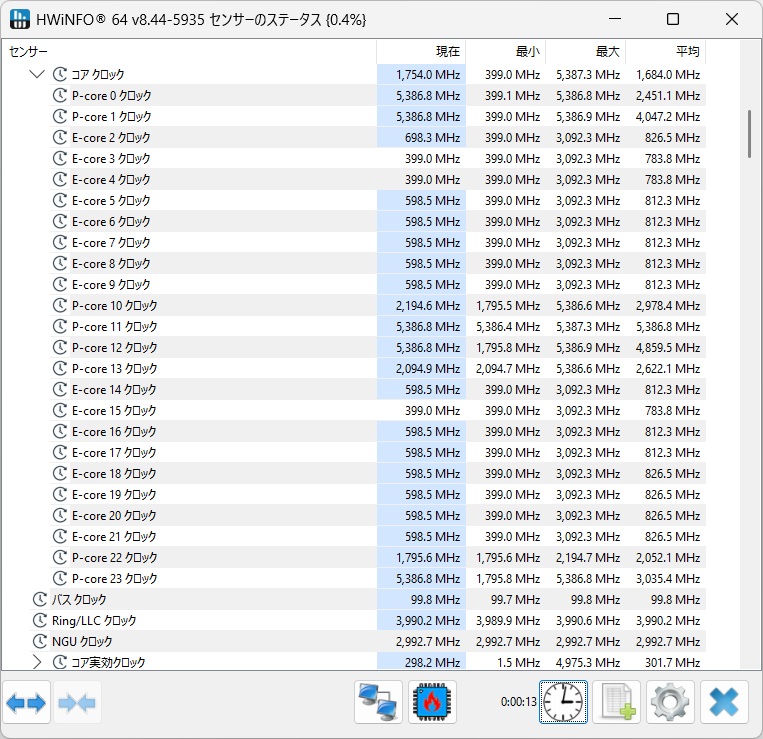Image resolution: width=763 pixels, height=739 pixels.
Task: Click the 最小 column header
Action: pyautogui.click(x=506, y=52)
